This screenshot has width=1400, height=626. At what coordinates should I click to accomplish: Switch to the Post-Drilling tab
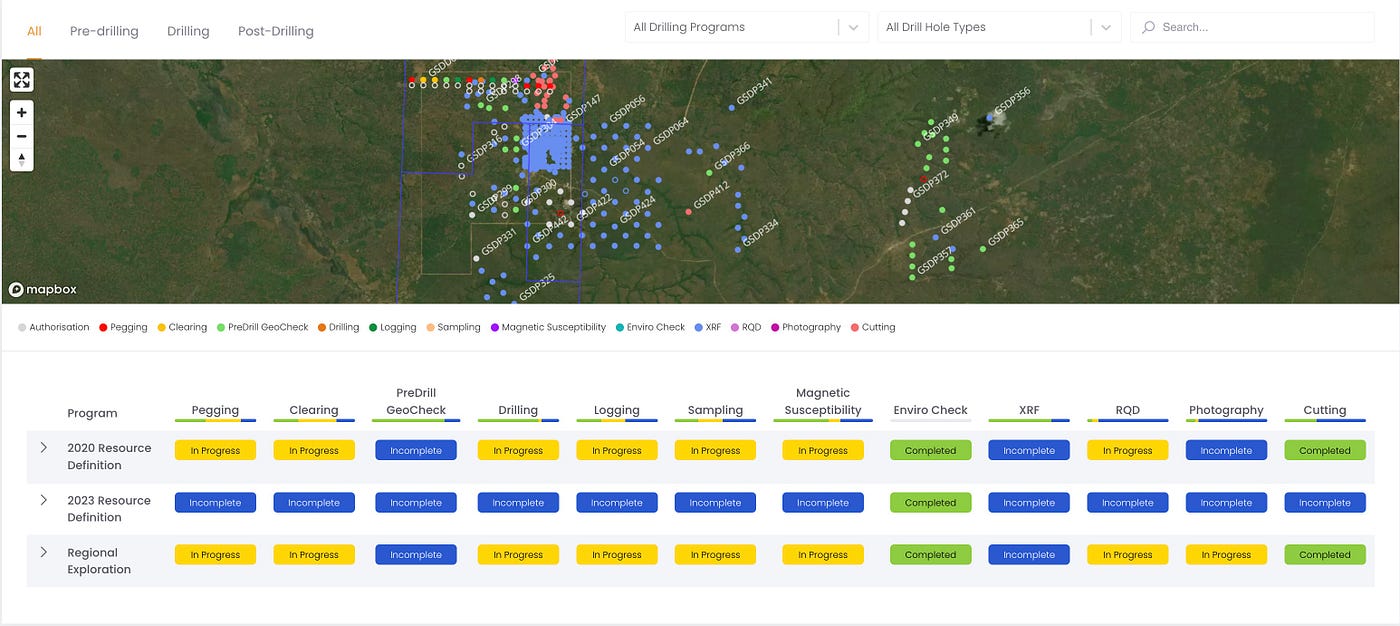coord(276,31)
